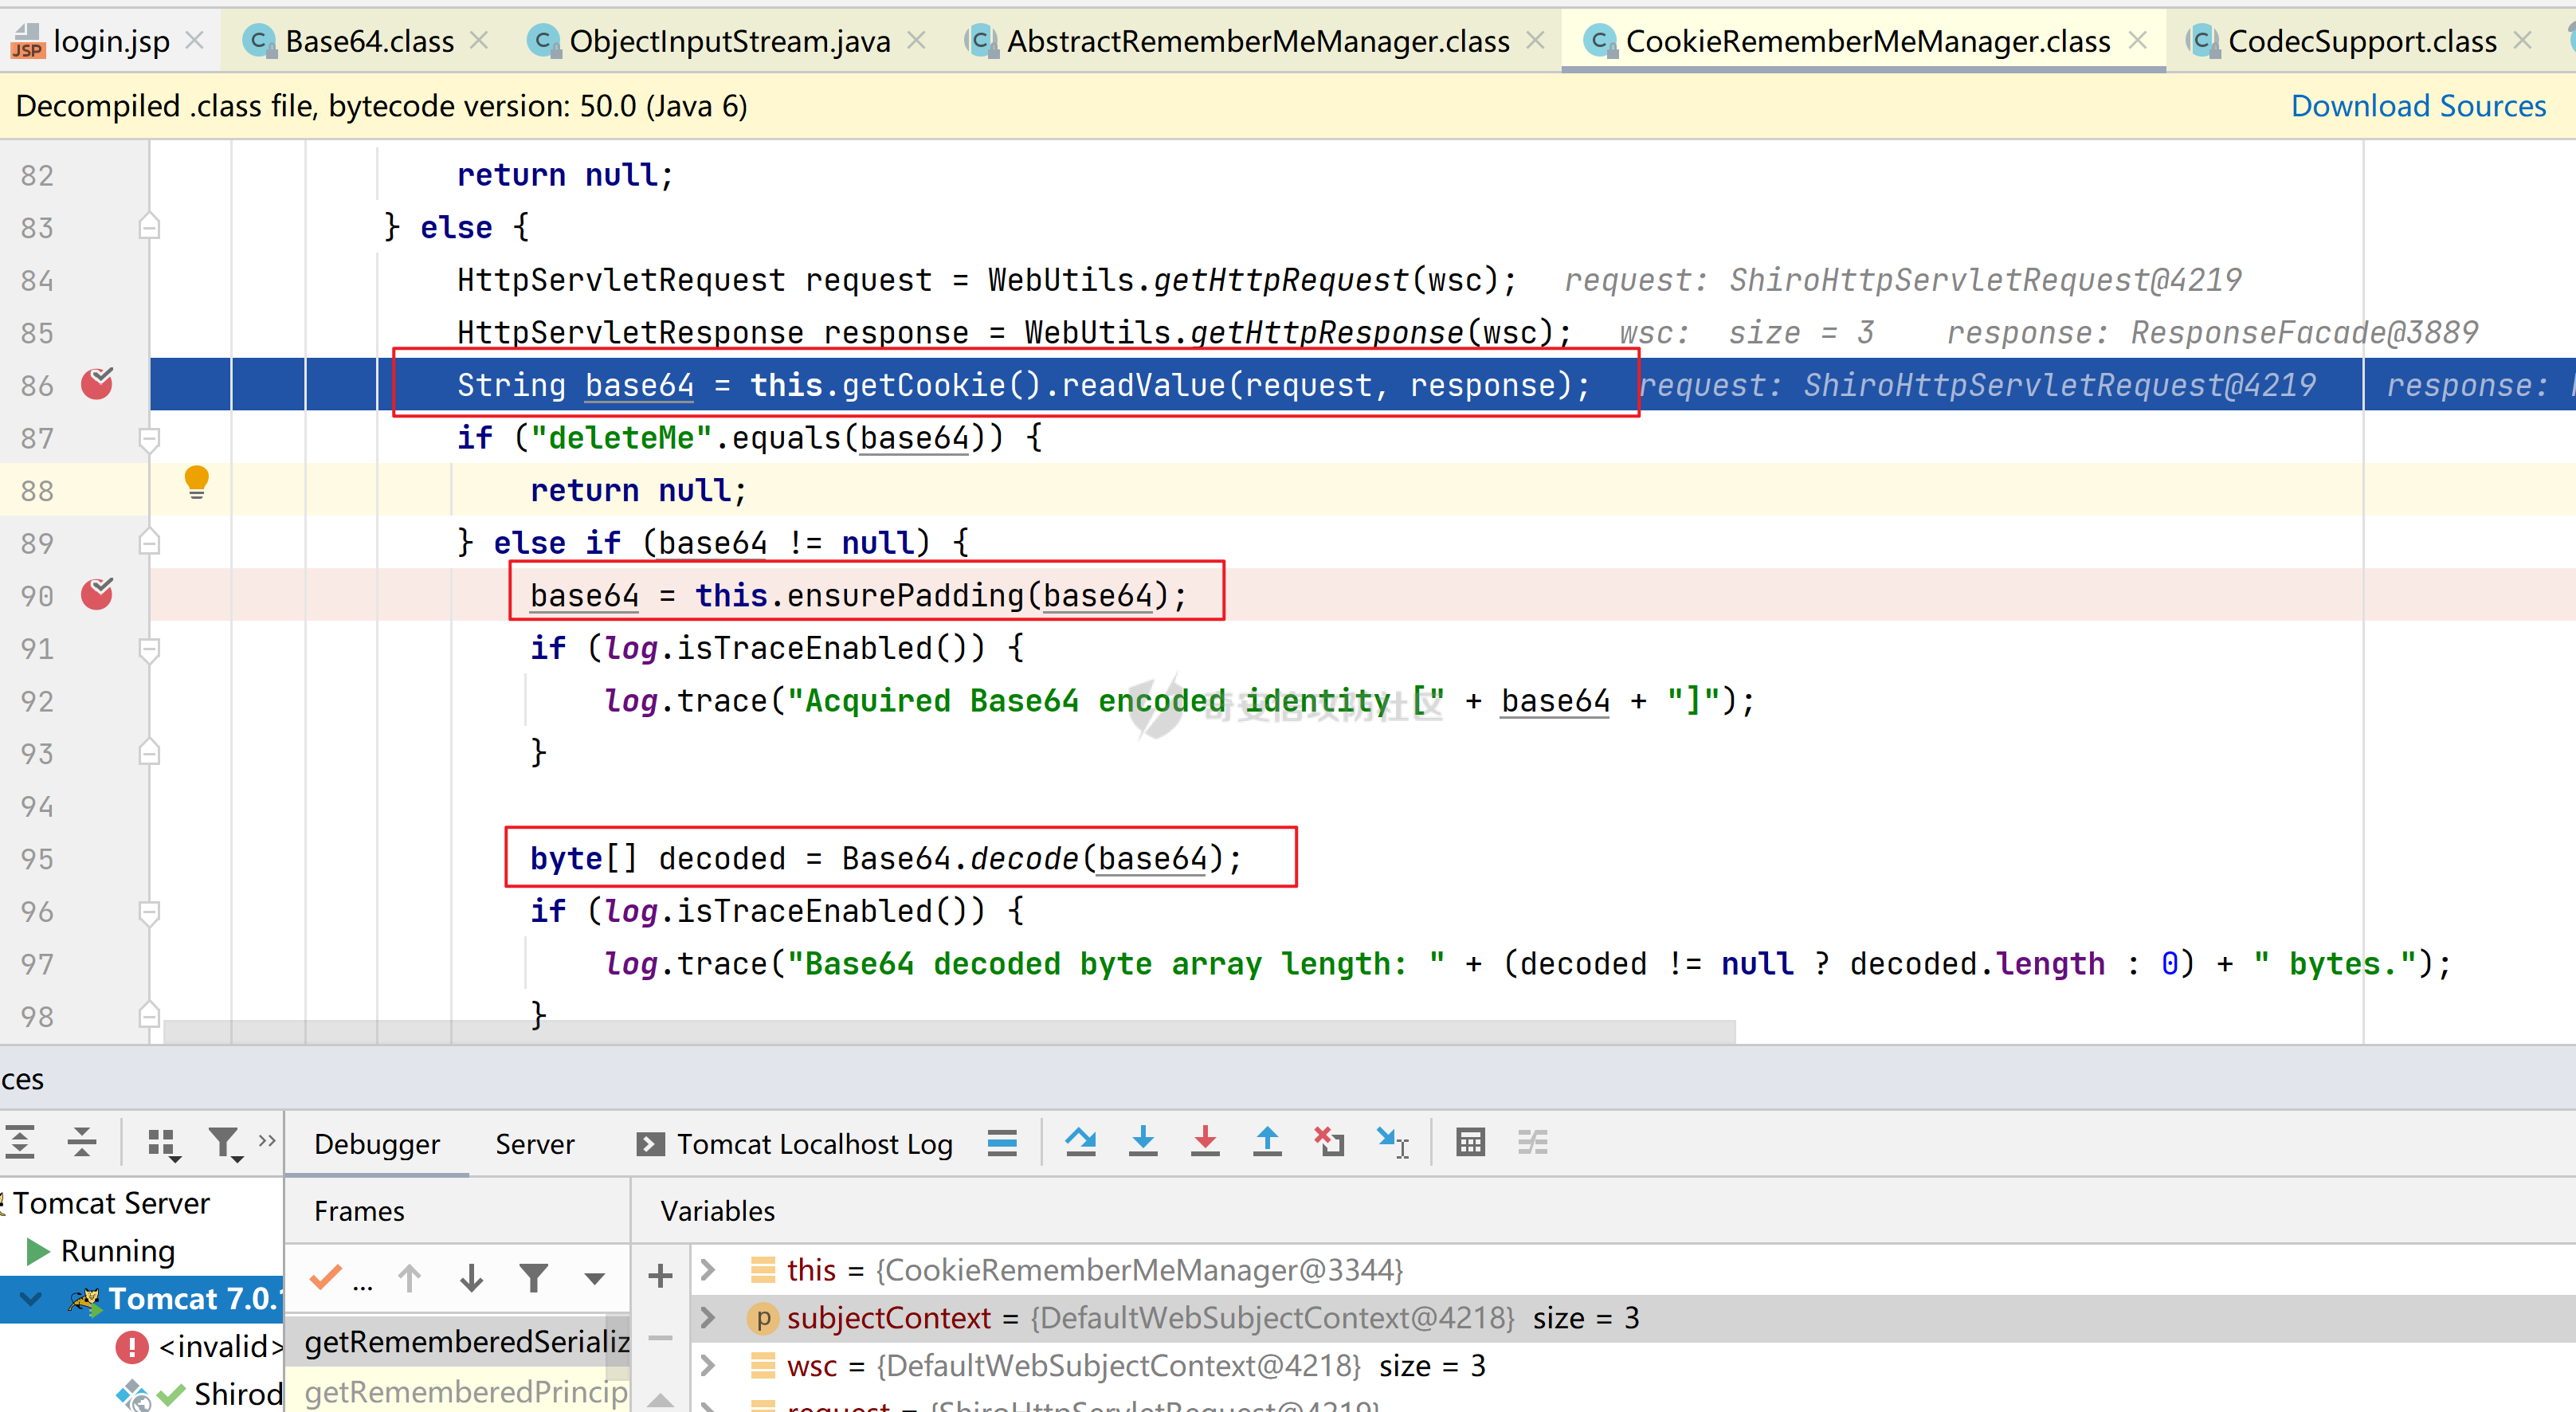Click the intention lightbulb on line 88
Image resolution: width=2576 pixels, height=1412 pixels.
point(196,482)
